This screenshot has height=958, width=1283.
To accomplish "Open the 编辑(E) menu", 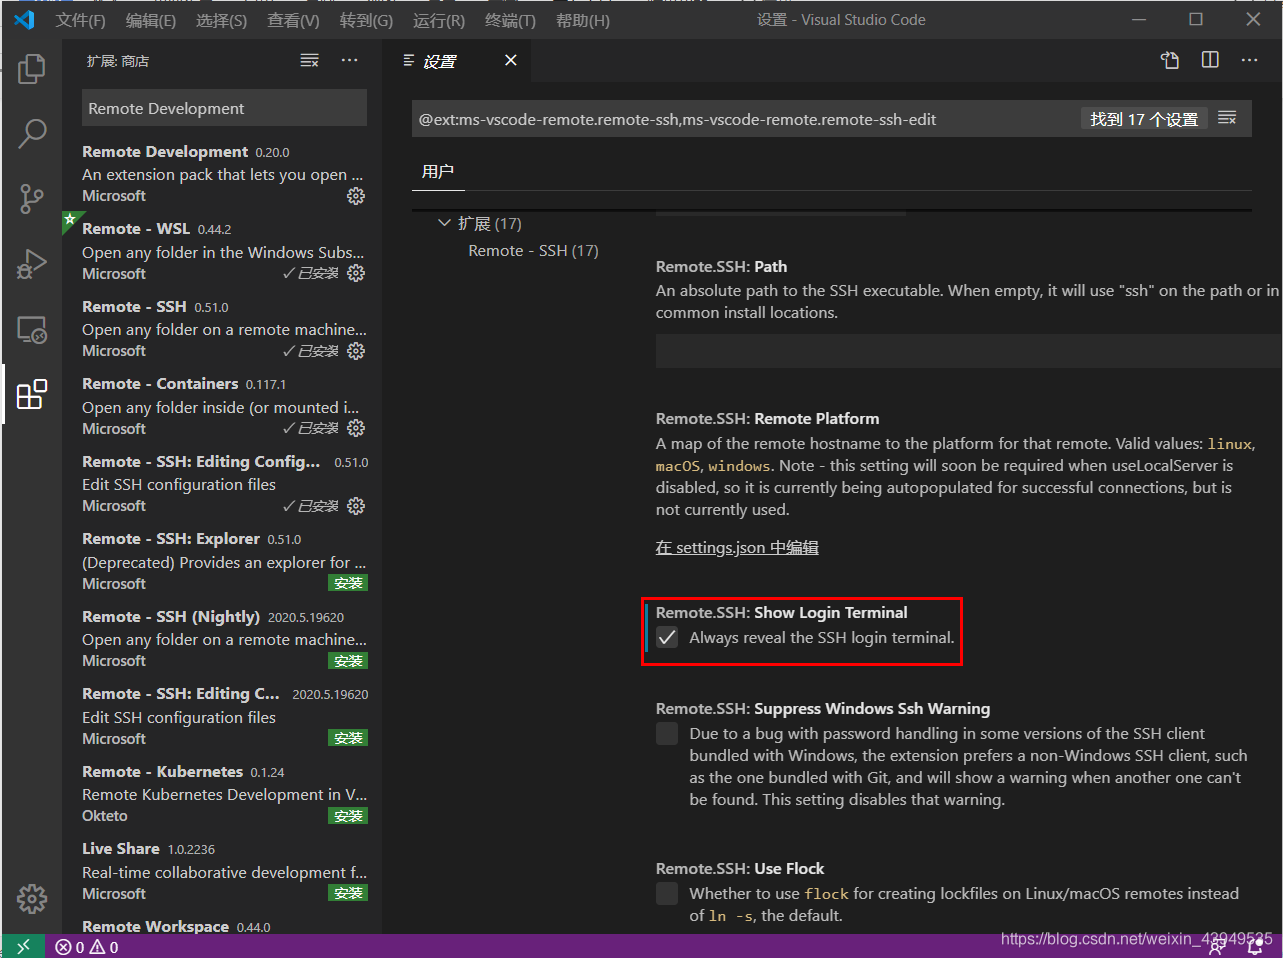I will click(151, 20).
